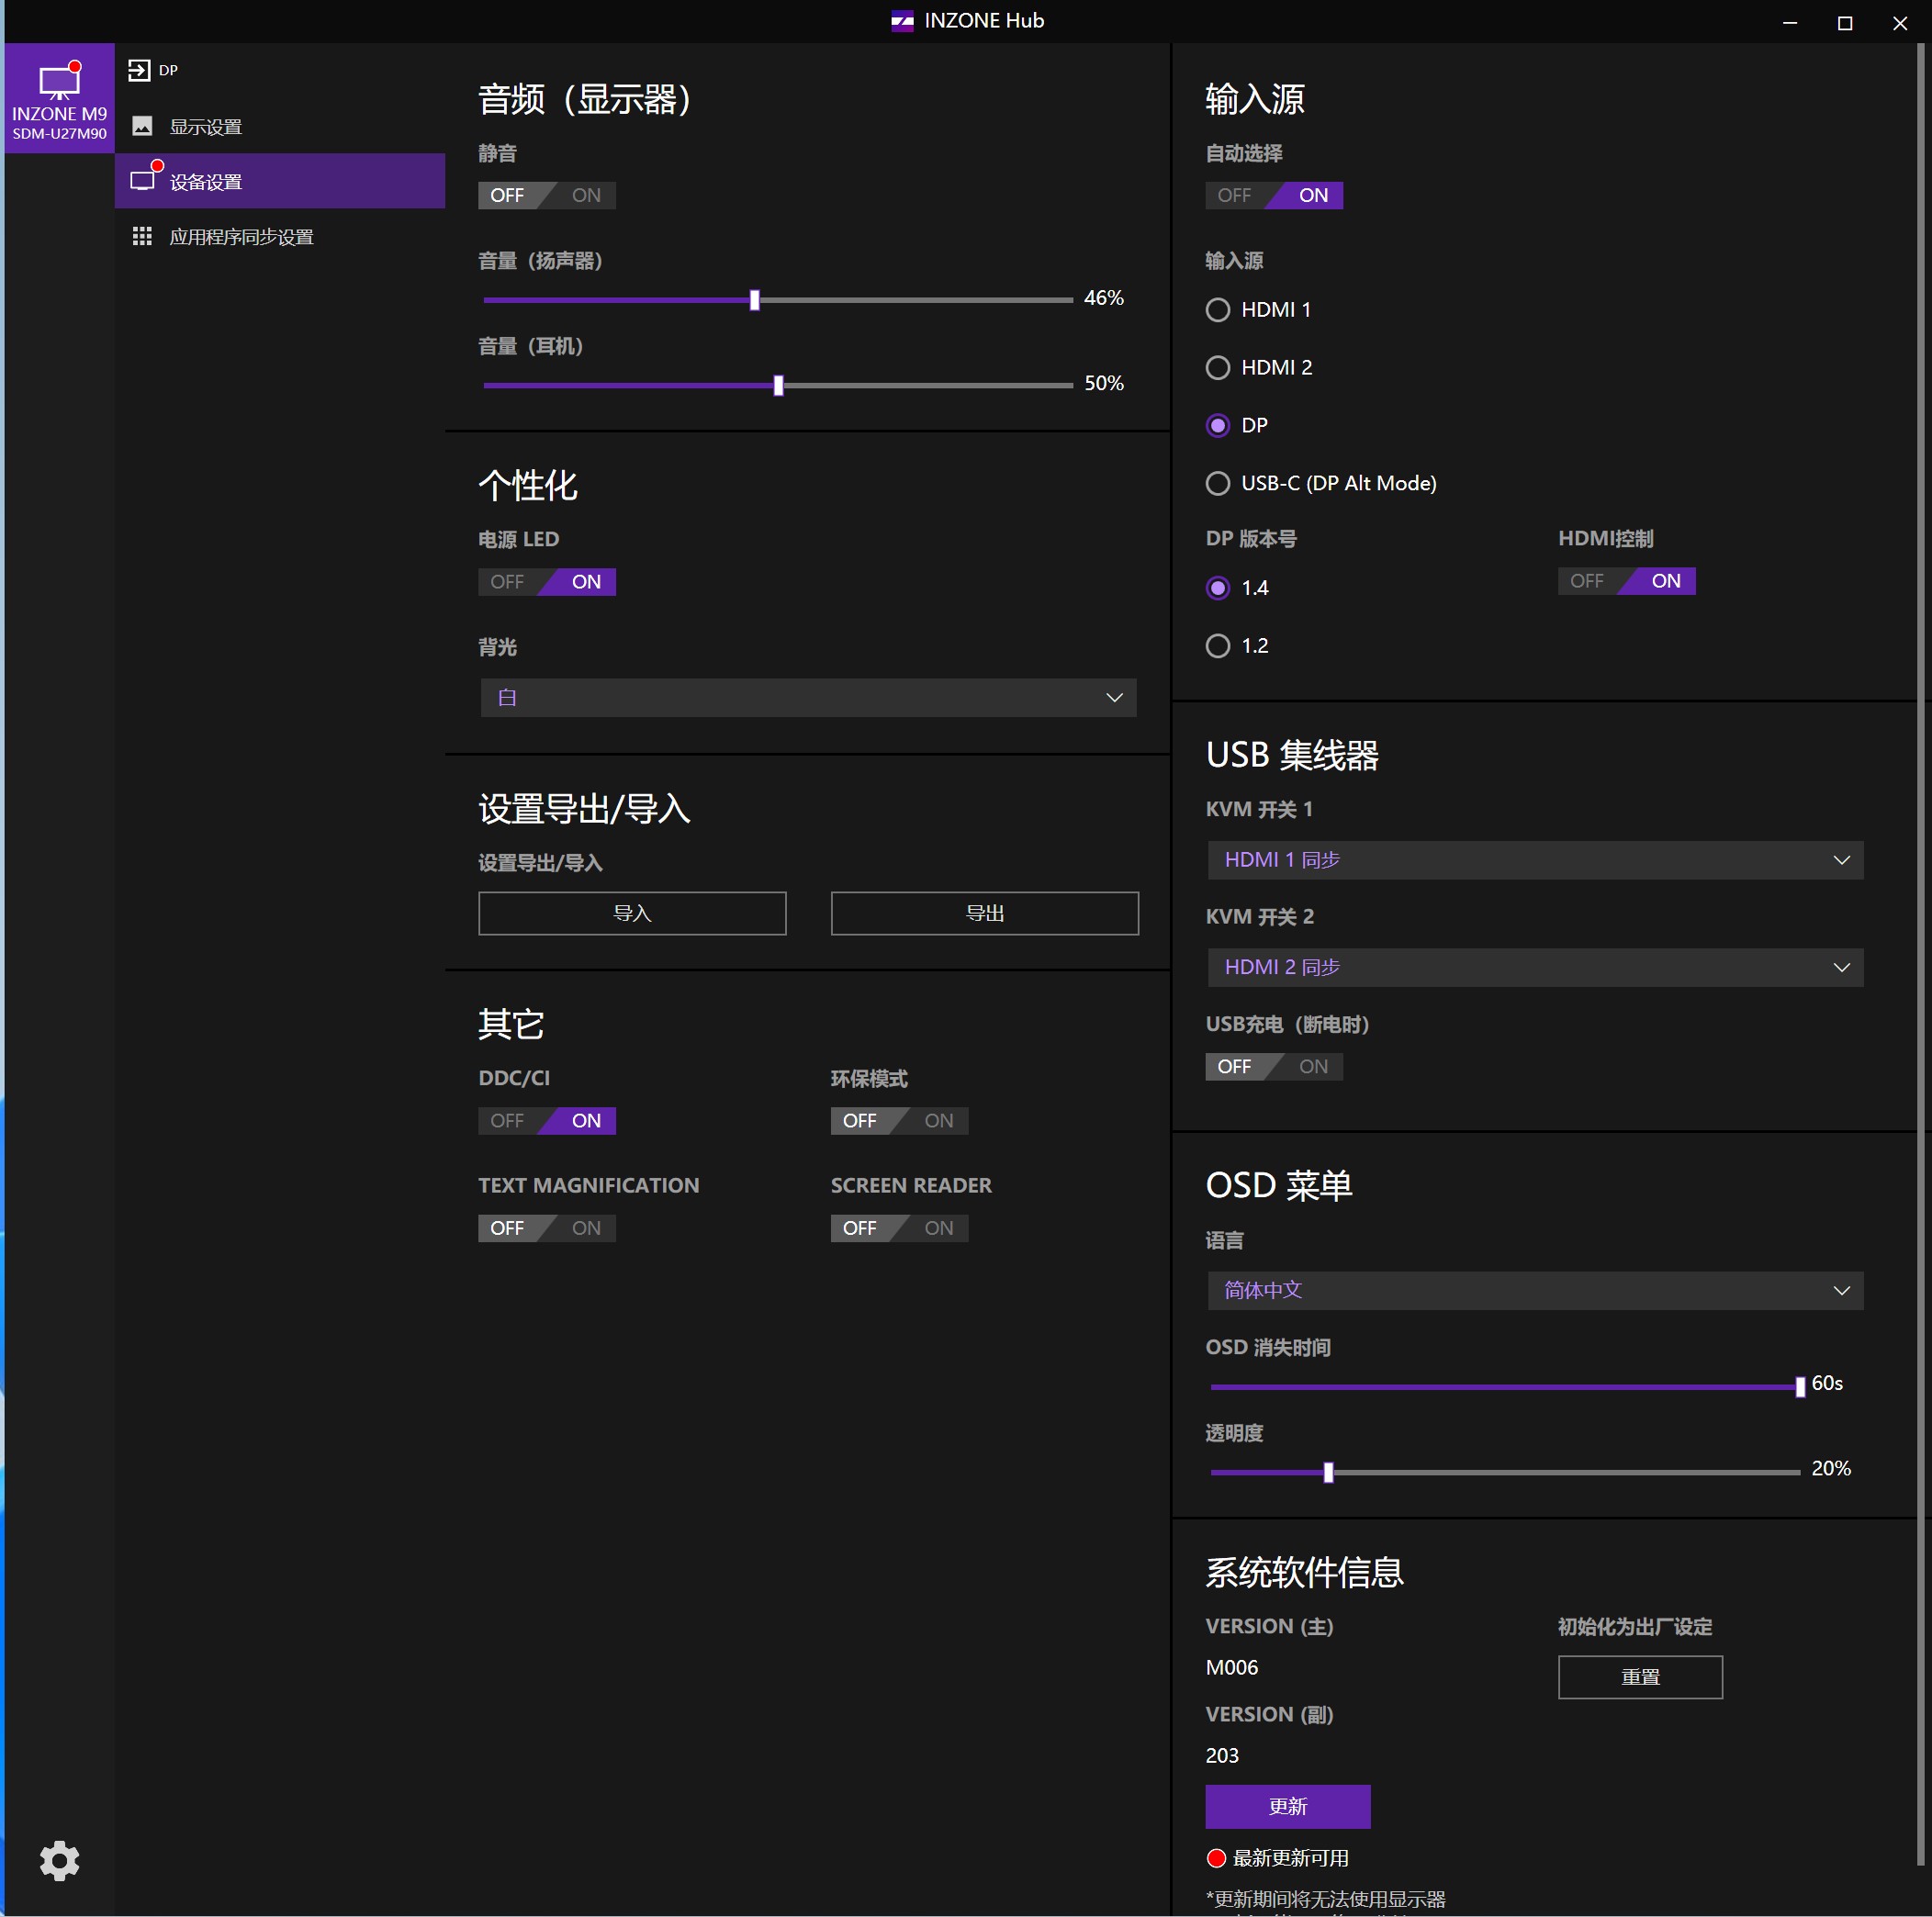Image resolution: width=1932 pixels, height=1917 pixels.
Task: Click the 设备设置 monitor icon
Action: pyautogui.click(x=143, y=180)
